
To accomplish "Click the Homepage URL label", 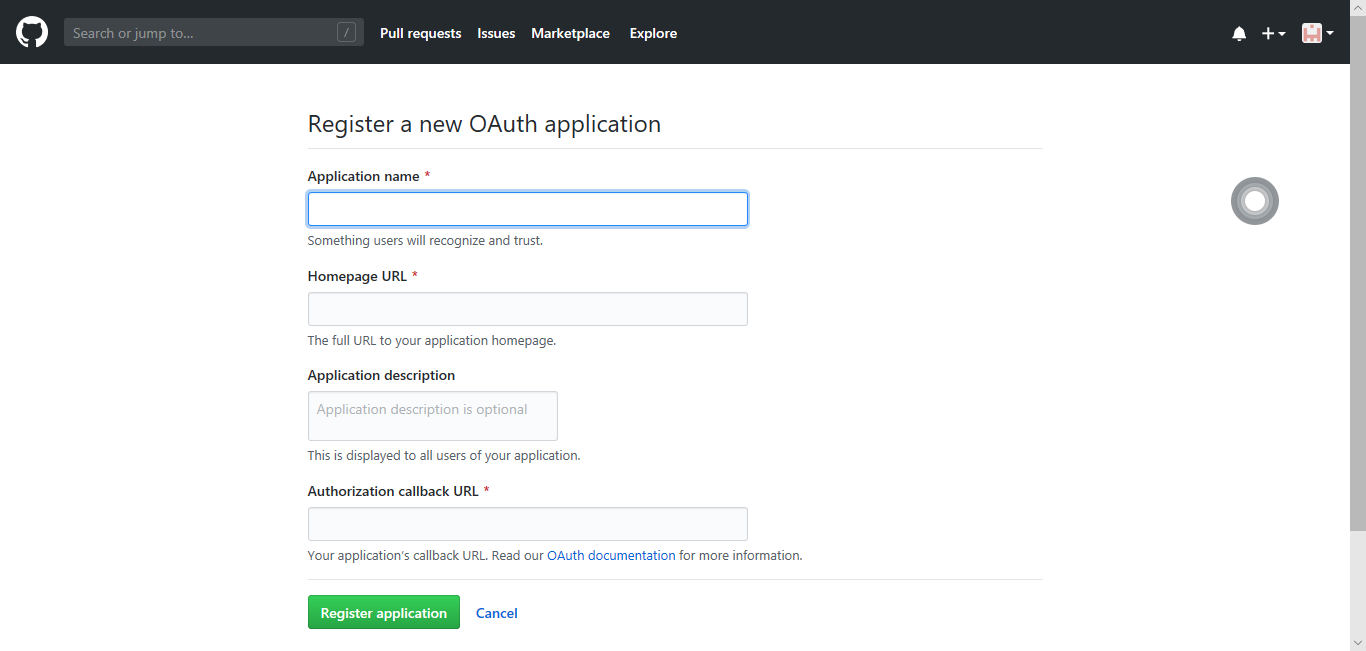I will 357,276.
